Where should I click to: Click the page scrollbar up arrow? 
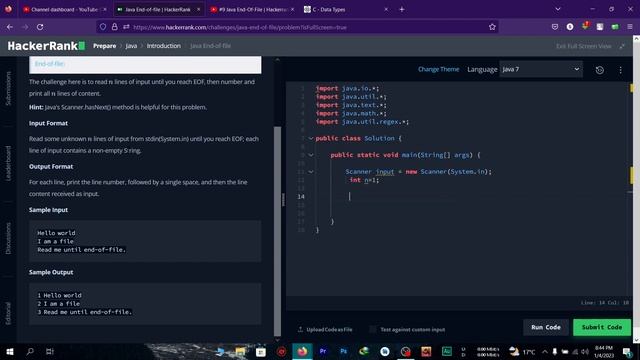pos(636,38)
